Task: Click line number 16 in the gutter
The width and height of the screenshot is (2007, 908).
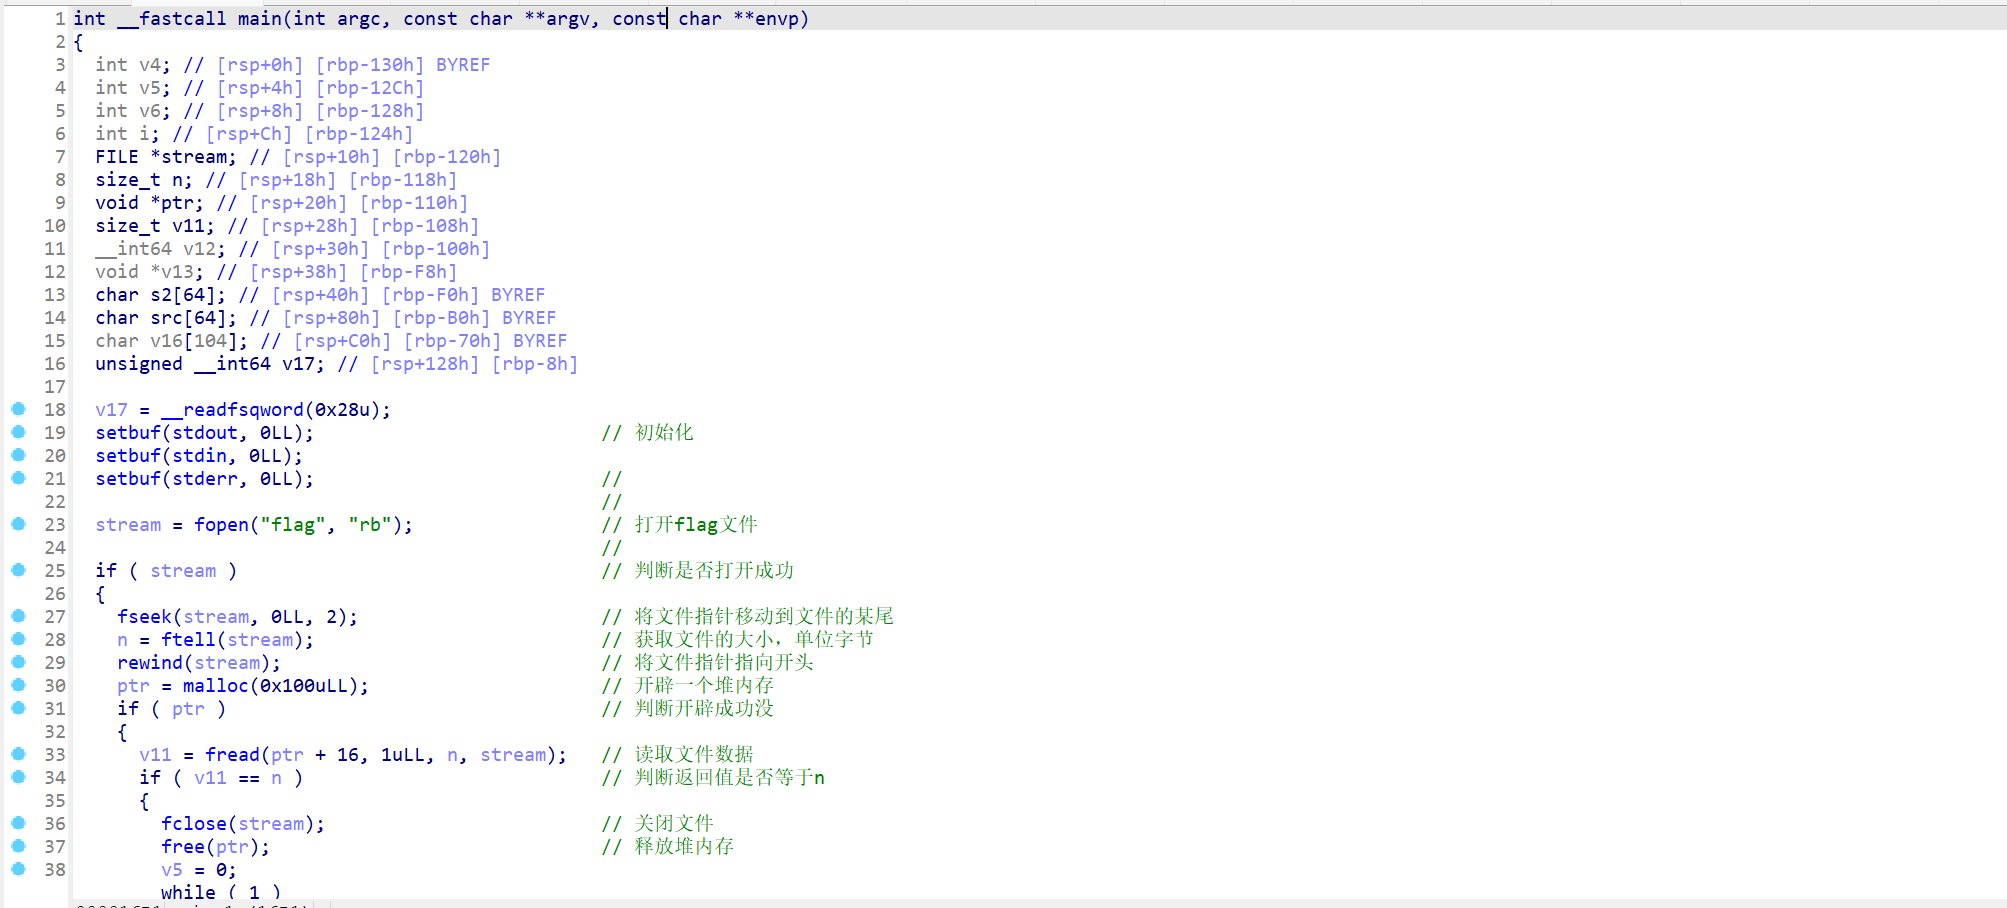Action: coord(55,364)
